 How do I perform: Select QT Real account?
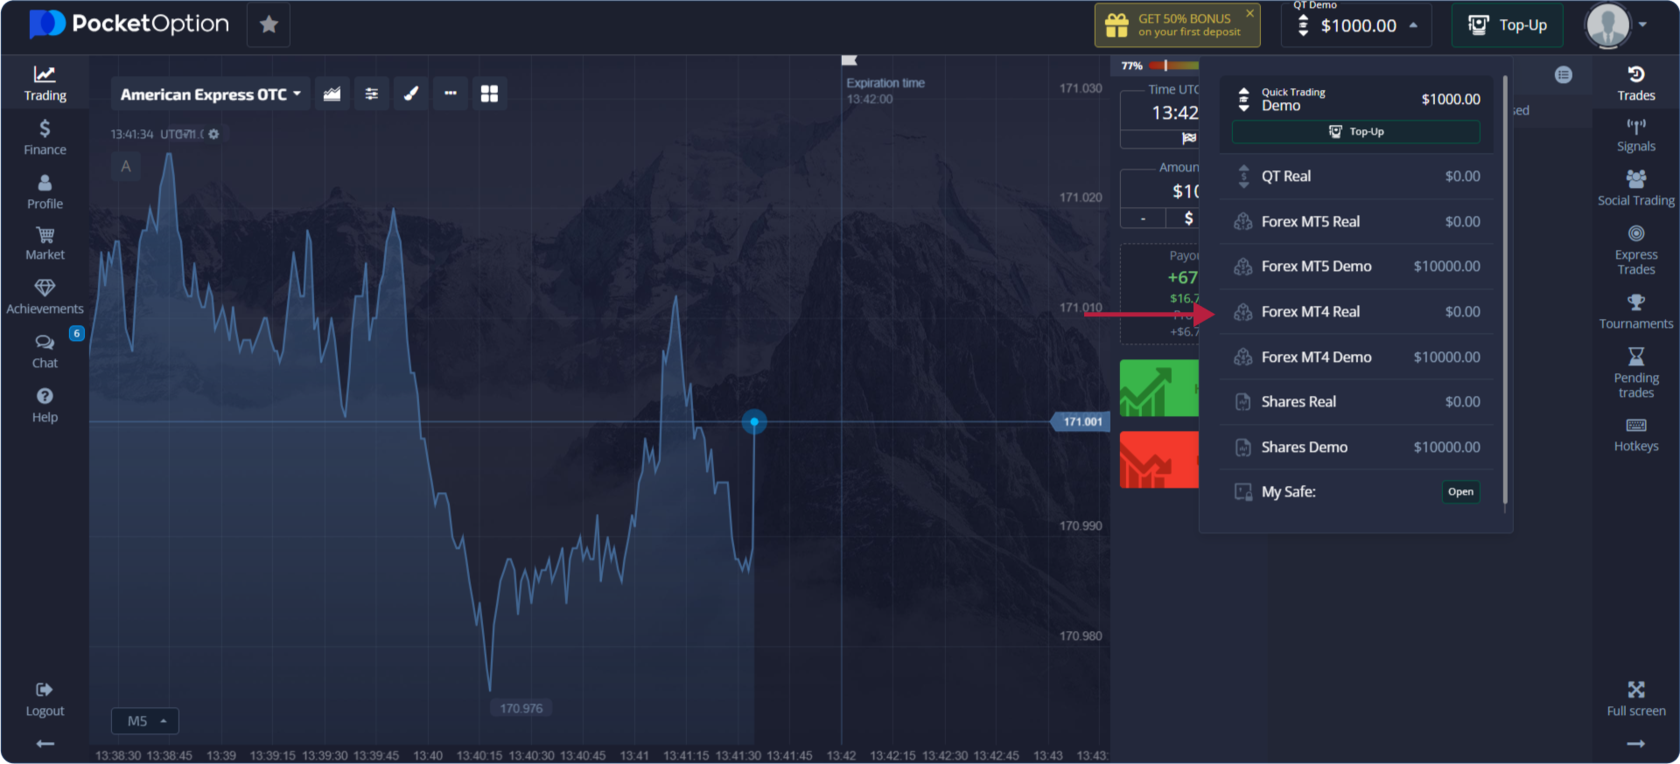click(1356, 176)
